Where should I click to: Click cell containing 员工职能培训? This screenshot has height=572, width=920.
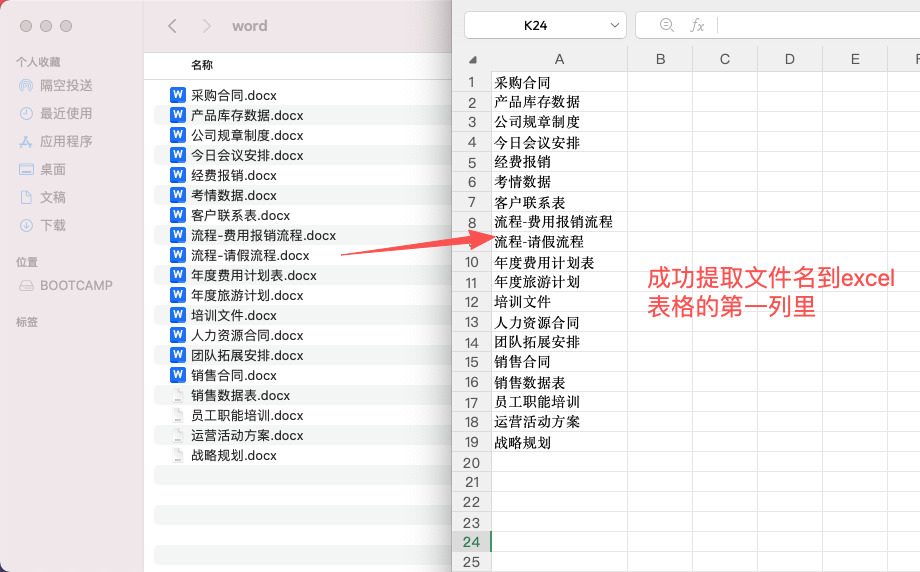559,402
